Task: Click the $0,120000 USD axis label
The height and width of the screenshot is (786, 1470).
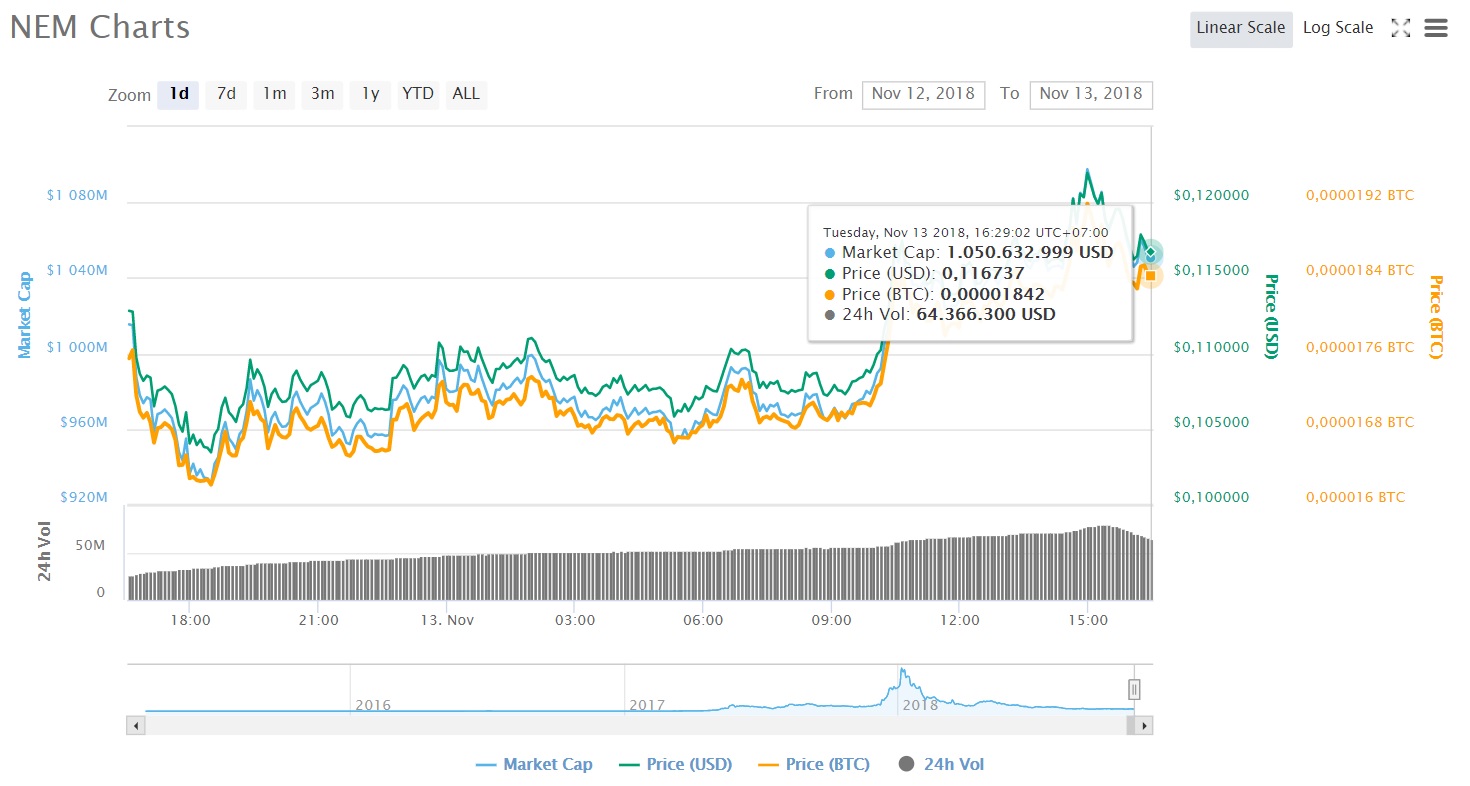Action: coord(1211,195)
